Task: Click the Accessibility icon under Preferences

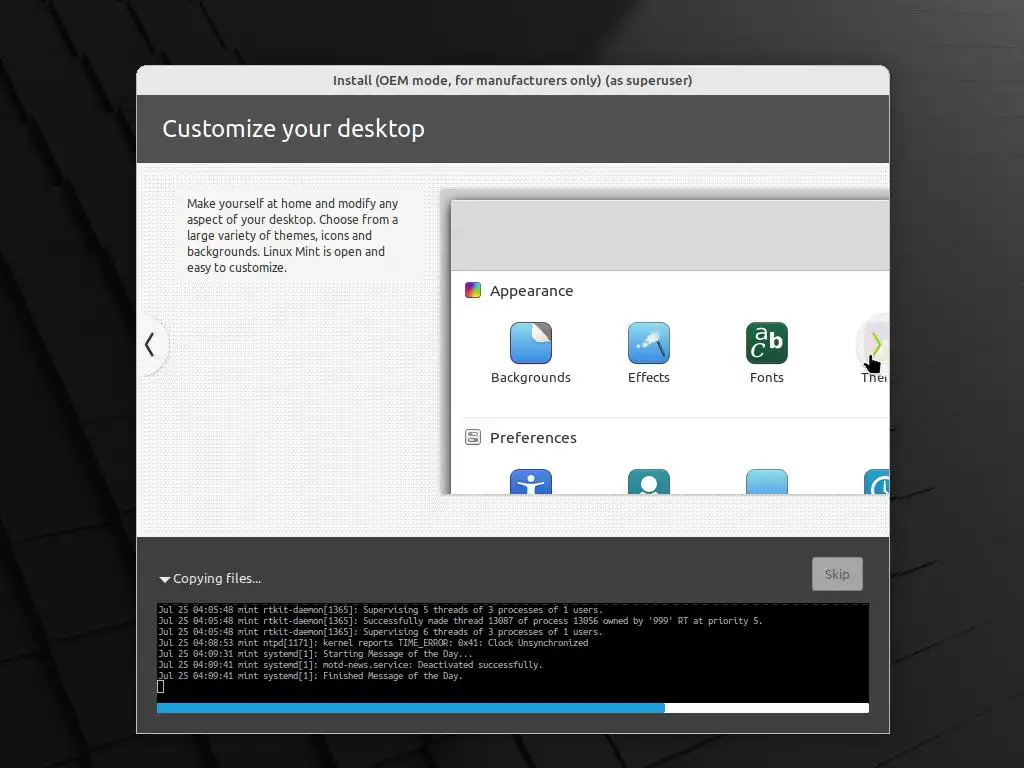Action: (530, 482)
